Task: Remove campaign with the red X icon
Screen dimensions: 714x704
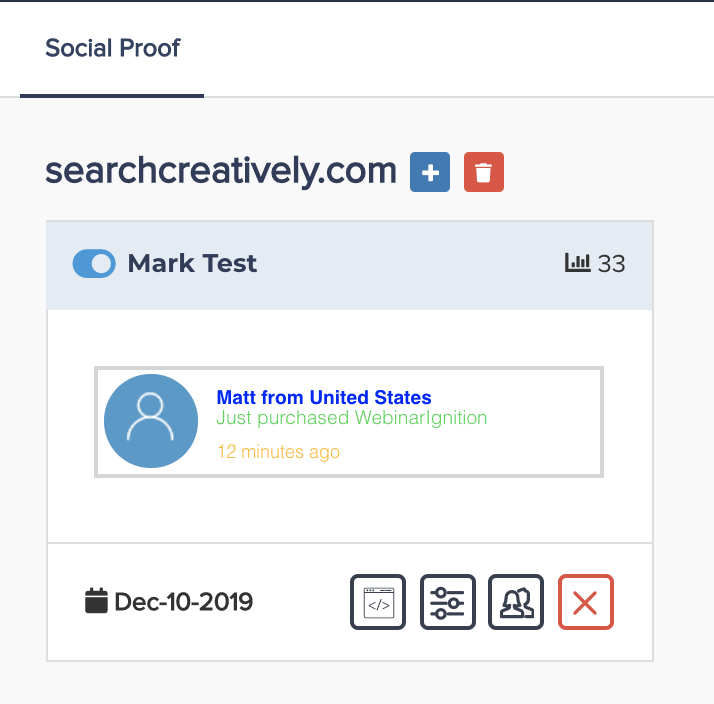Action: point(585,602)
